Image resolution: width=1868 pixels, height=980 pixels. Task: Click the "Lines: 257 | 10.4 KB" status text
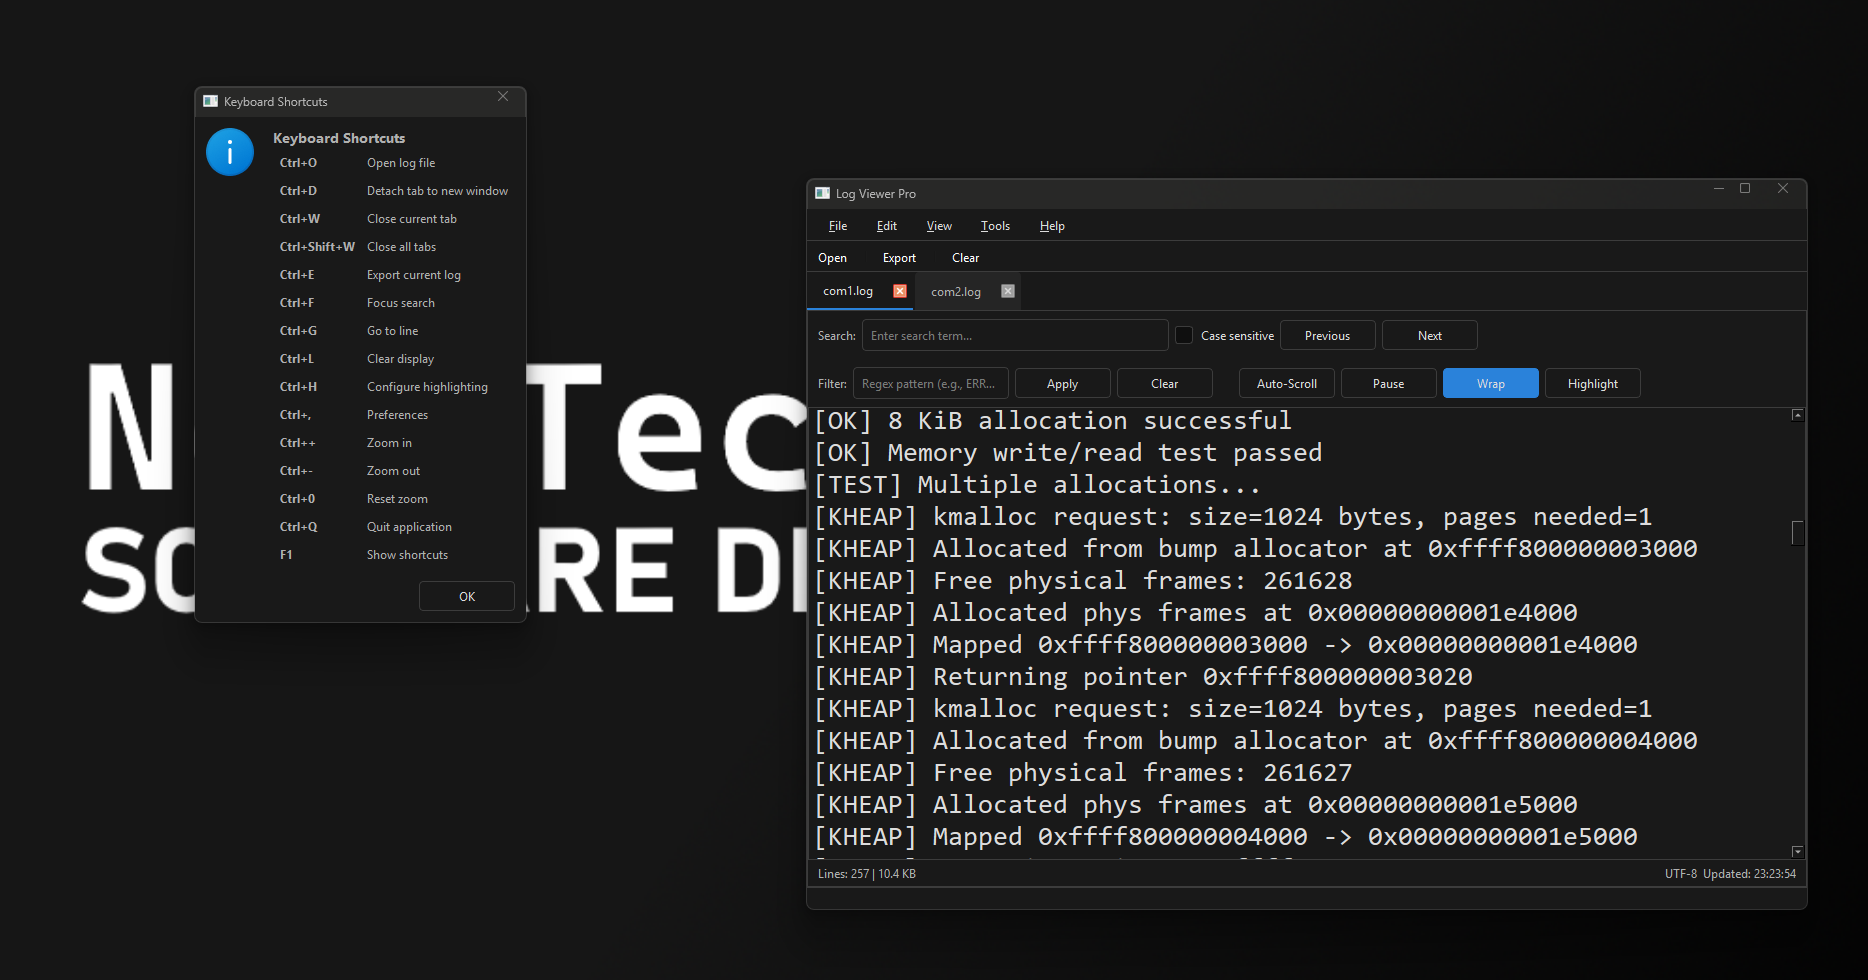[867, 874]
